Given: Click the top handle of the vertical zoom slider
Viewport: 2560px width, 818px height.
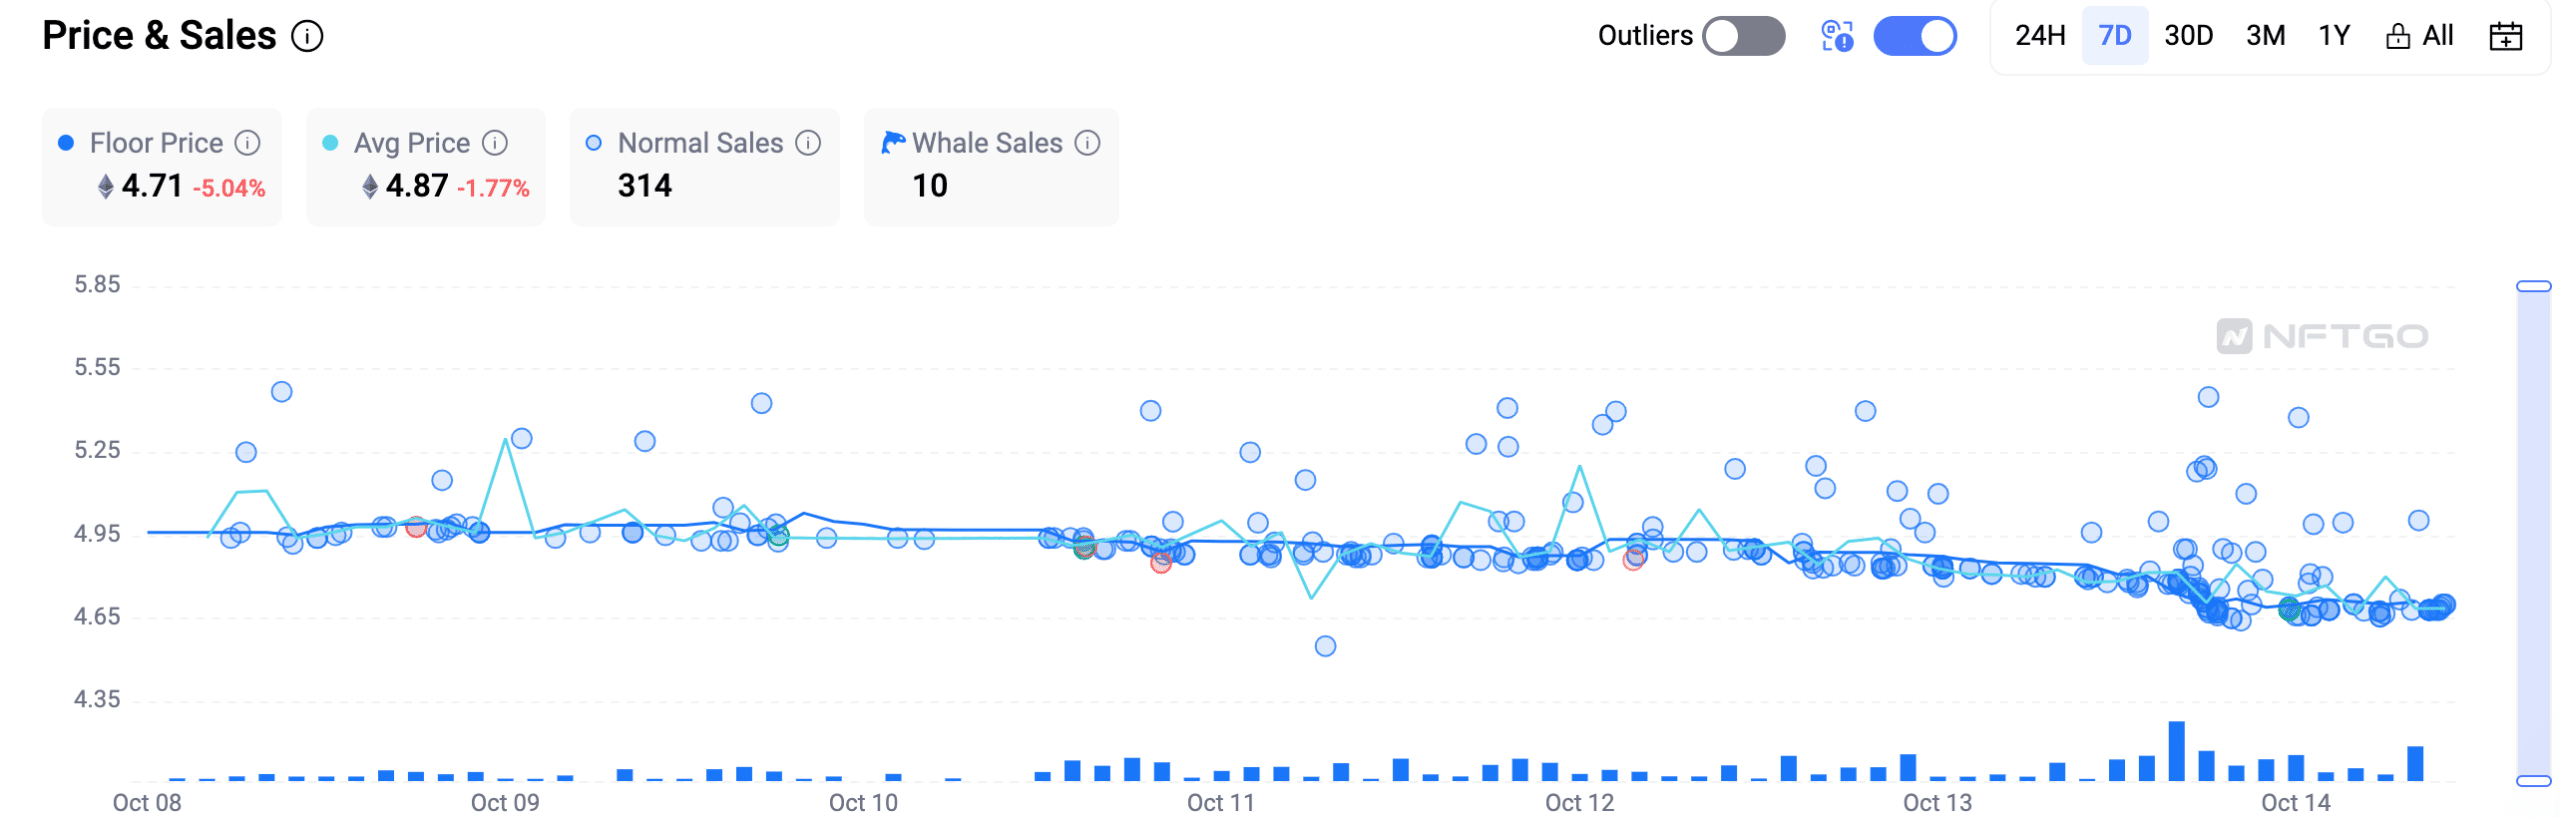Looking at the screenshot, I should [2533, 287].
